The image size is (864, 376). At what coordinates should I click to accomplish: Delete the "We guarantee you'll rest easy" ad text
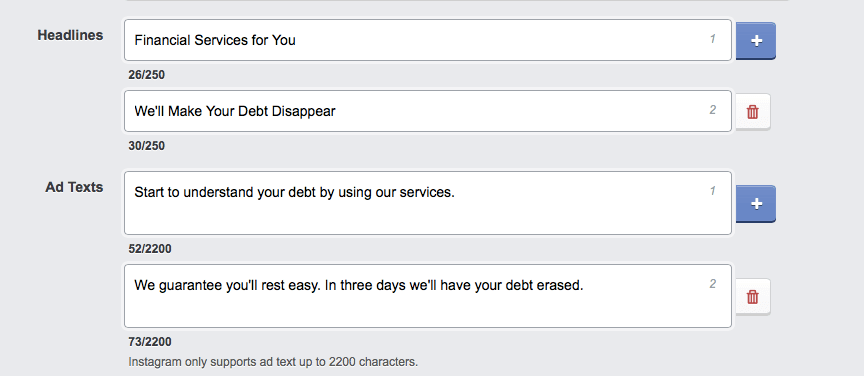753,297
